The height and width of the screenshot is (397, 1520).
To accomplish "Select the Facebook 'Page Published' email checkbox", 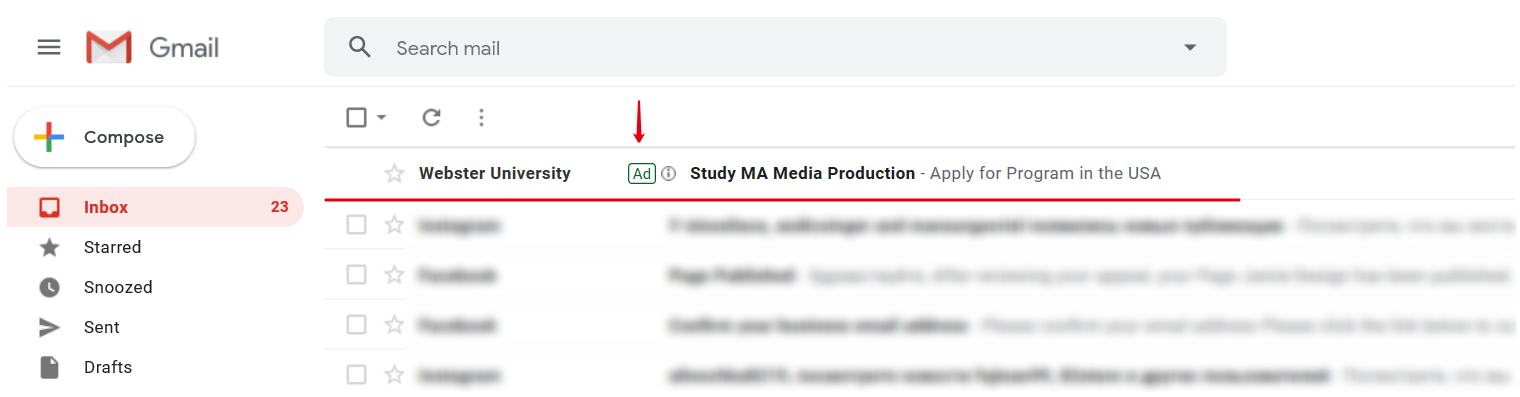I will (356, 274).
